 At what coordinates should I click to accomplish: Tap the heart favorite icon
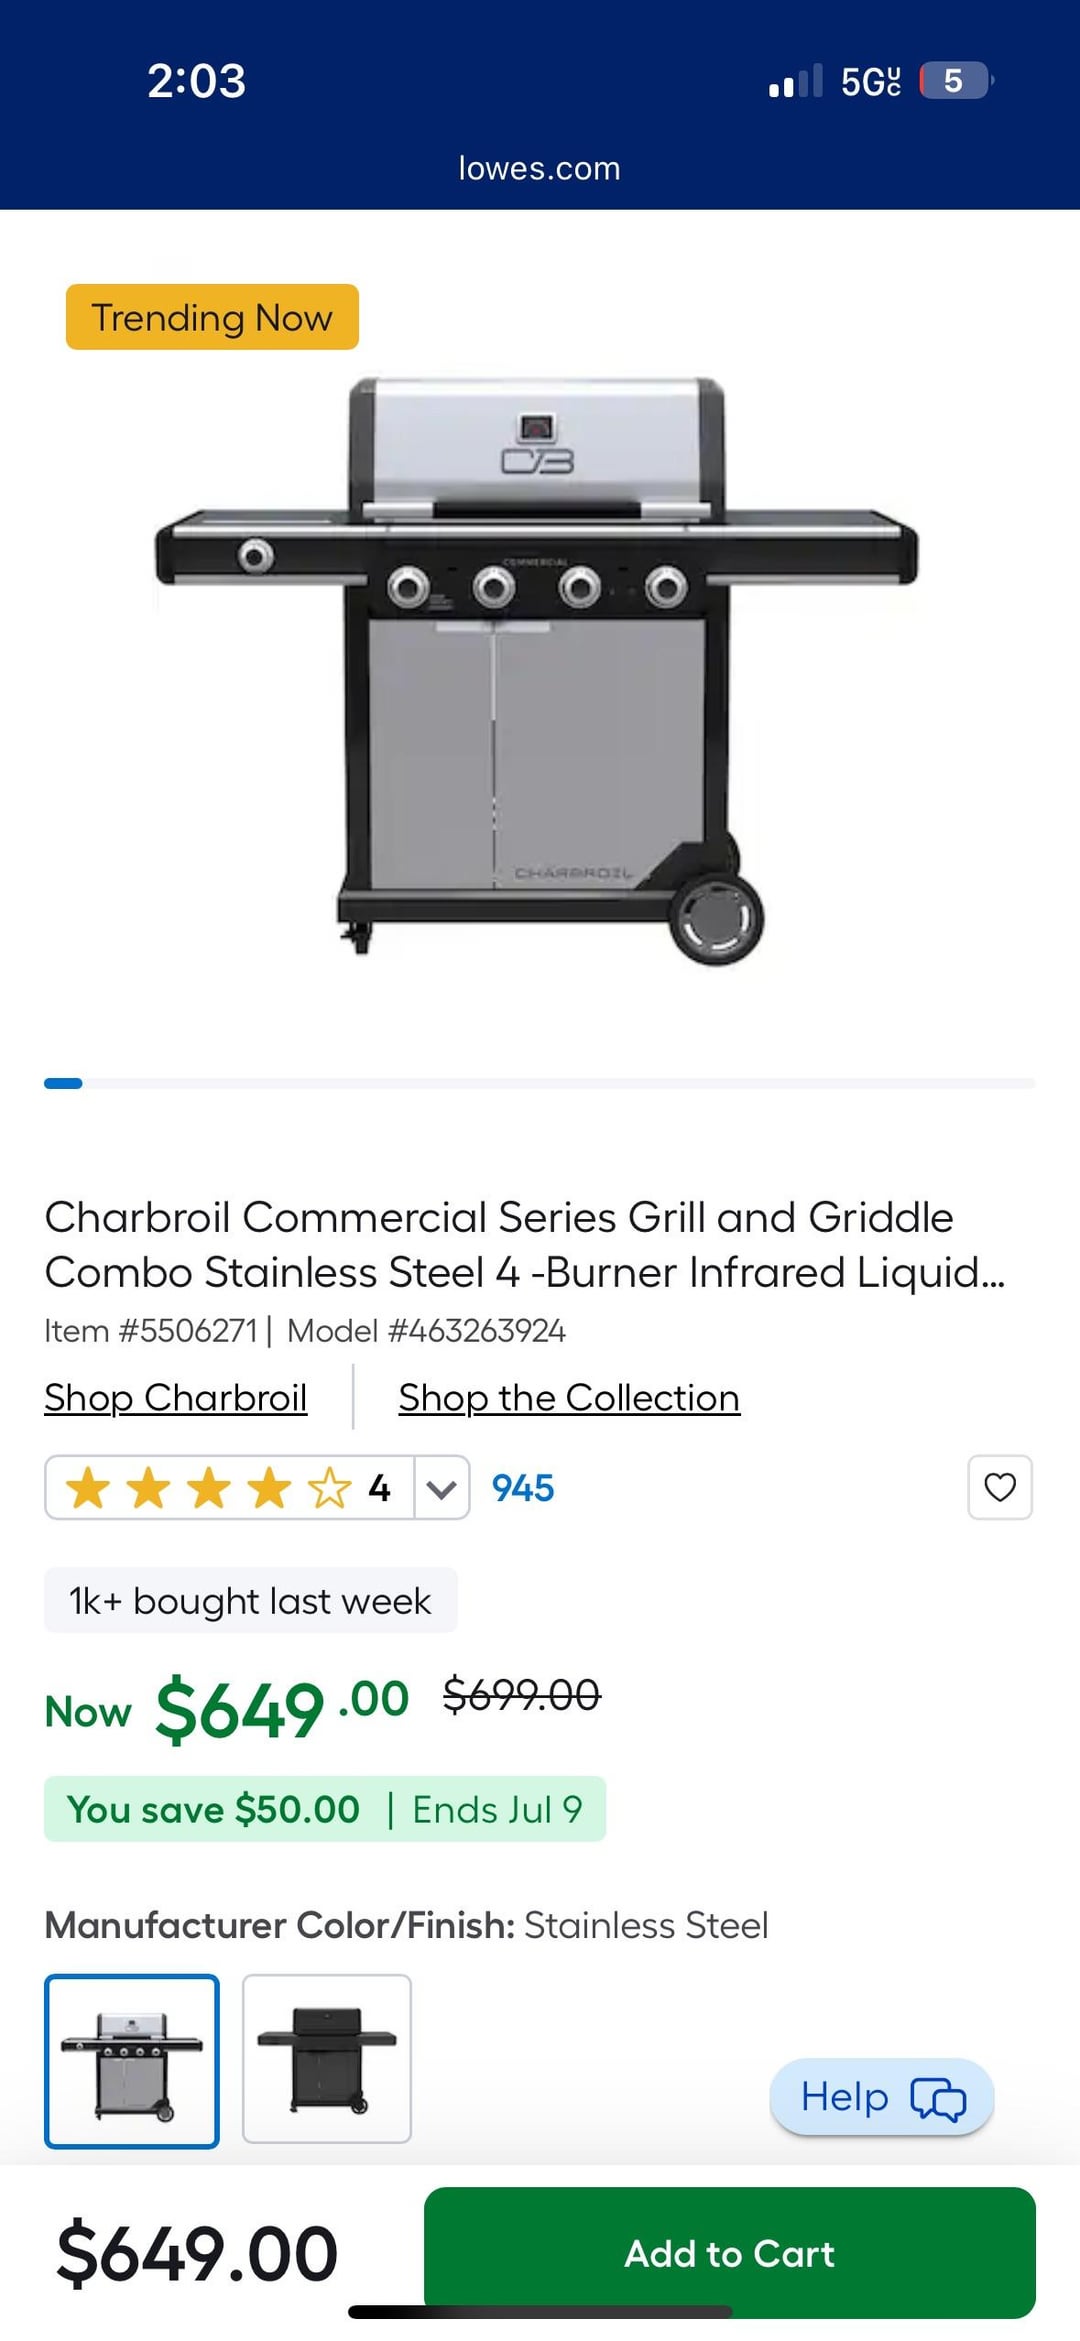tap(1000, 1487)
